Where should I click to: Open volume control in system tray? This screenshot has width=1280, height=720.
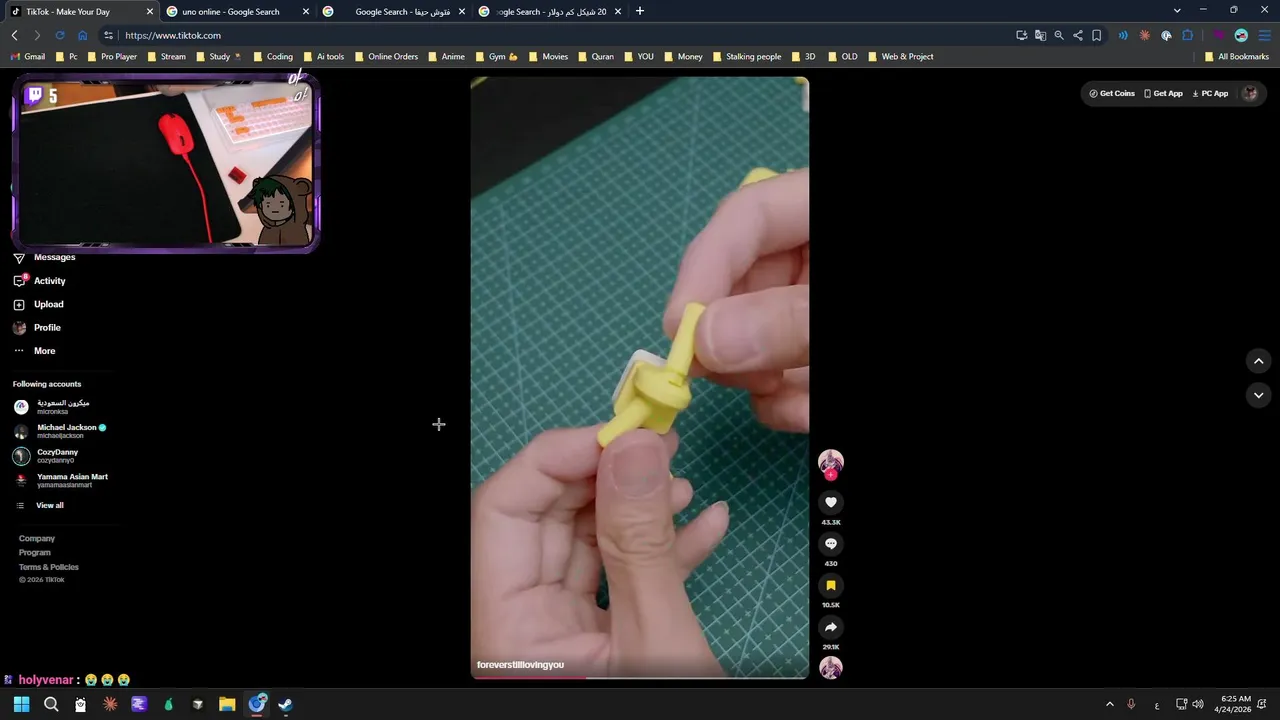(x=1198, y=704)
